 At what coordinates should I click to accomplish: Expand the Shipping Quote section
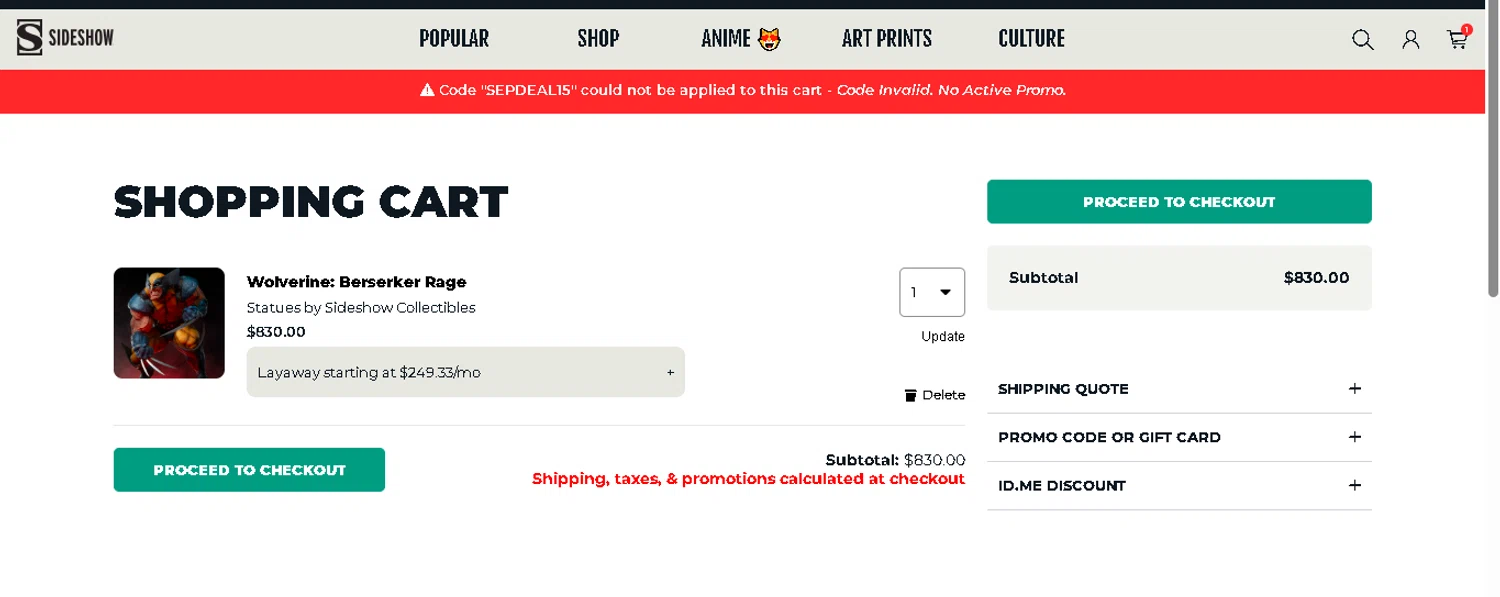coord(1354,389)
